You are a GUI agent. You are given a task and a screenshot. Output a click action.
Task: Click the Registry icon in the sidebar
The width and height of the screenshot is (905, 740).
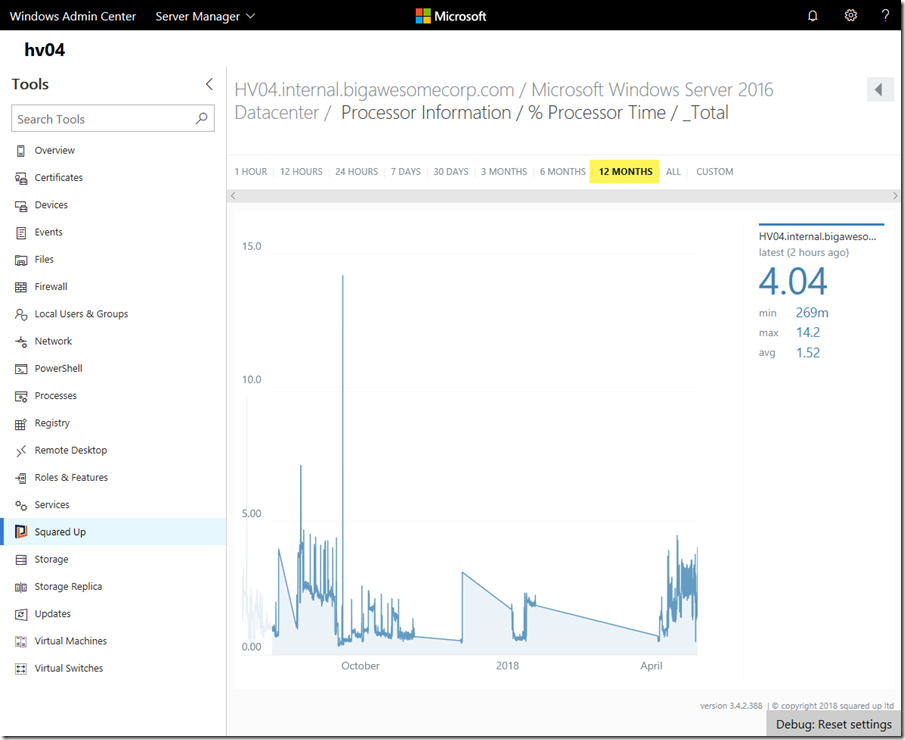coord(21,424)
